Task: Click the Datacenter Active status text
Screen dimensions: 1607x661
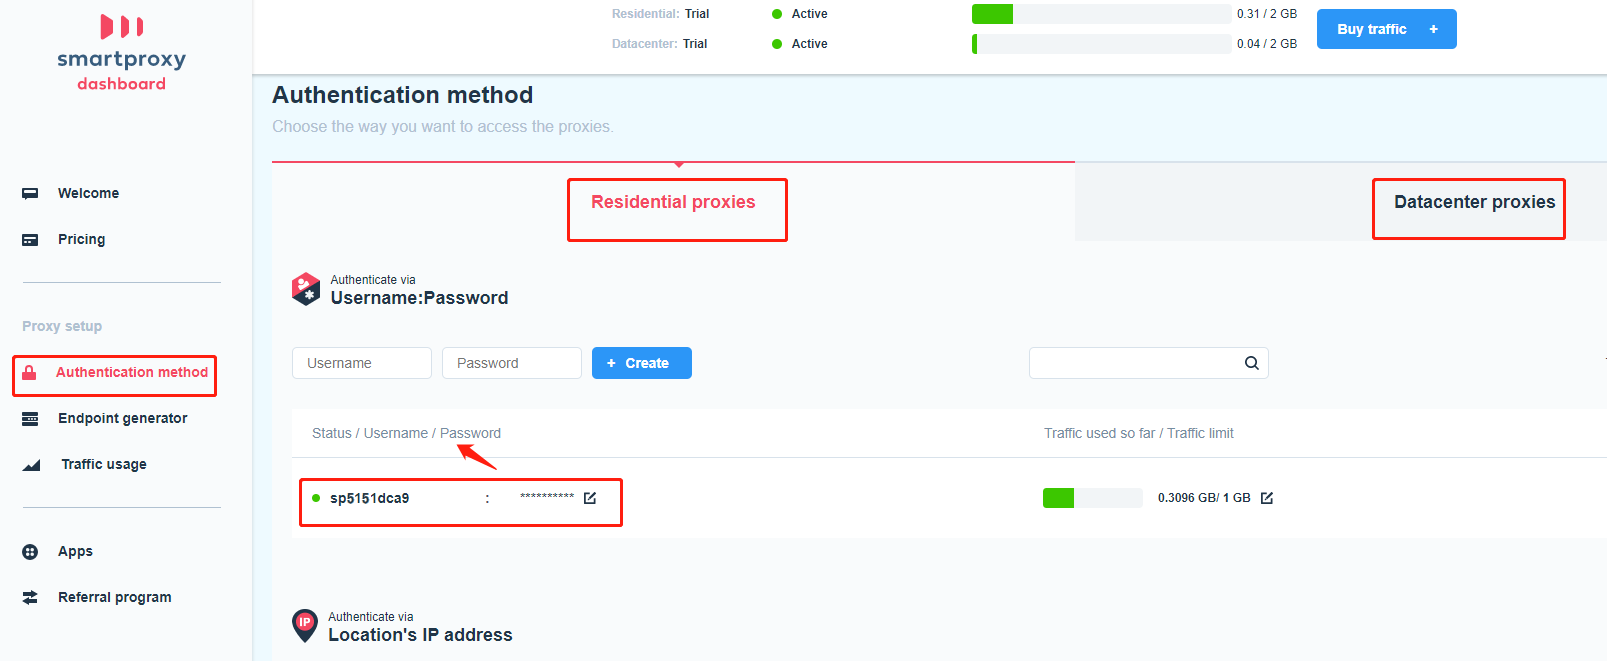Action: [810, 44]
